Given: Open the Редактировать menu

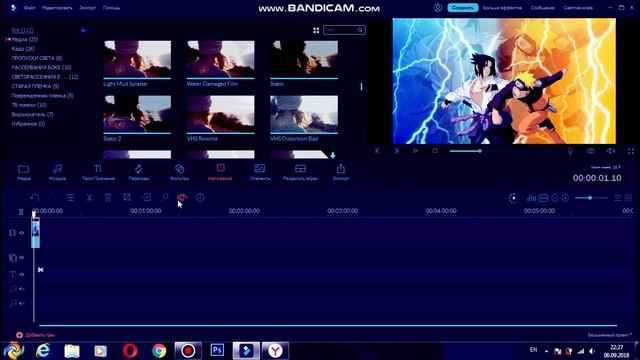Looking at the screenshot, I should coord(57,8).
